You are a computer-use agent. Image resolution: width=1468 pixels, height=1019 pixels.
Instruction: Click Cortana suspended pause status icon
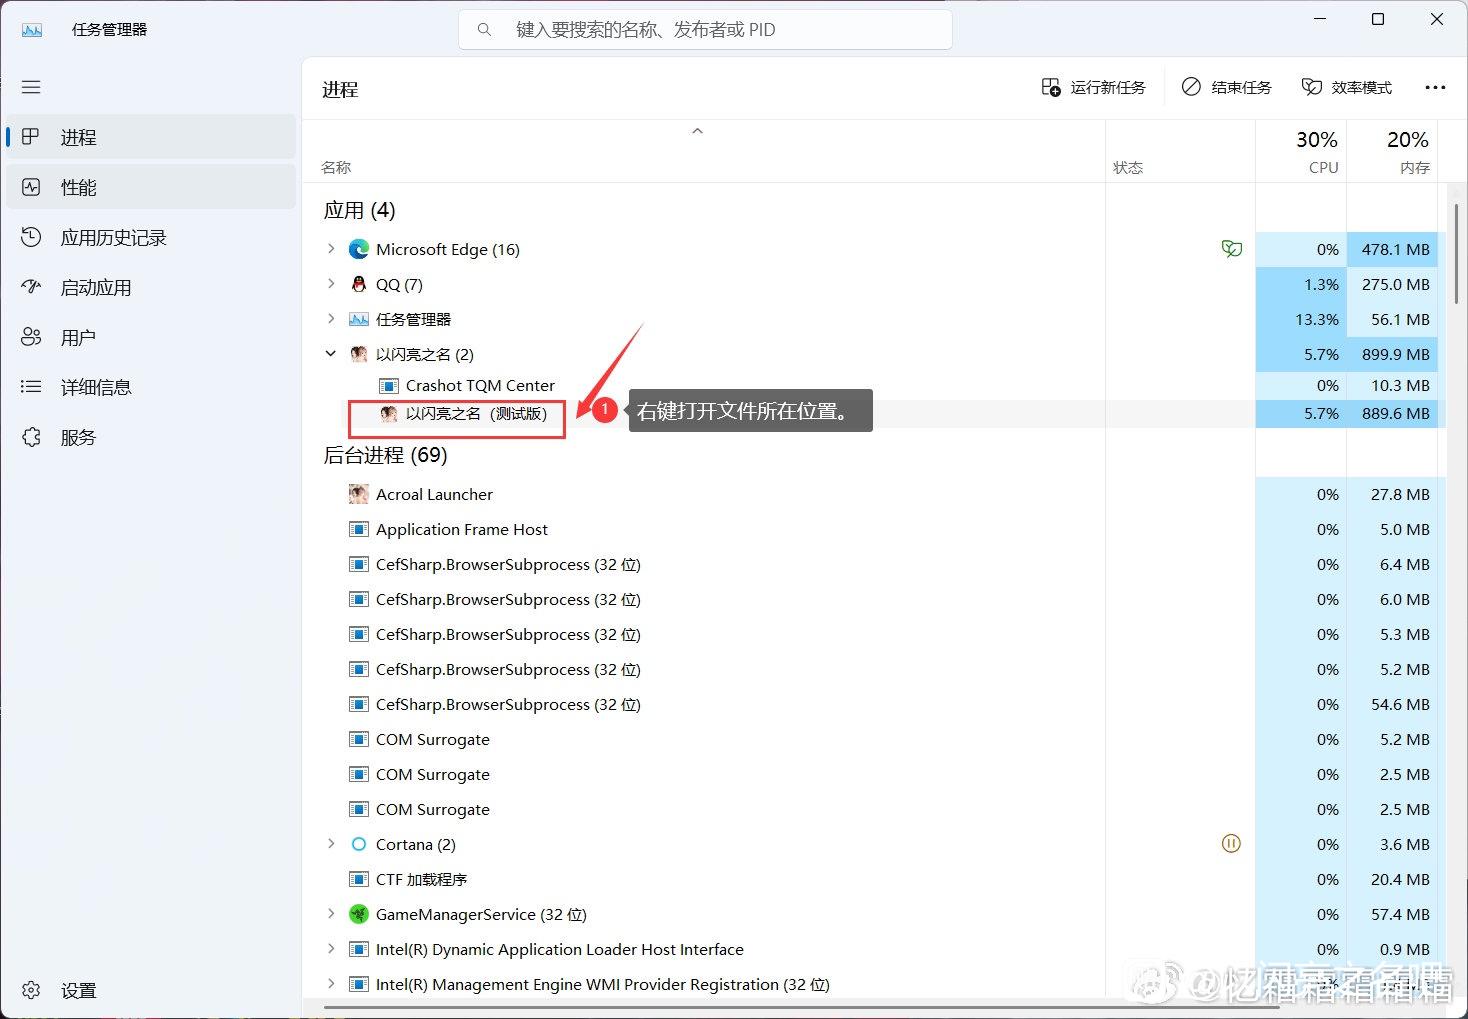pos(1231,844)
